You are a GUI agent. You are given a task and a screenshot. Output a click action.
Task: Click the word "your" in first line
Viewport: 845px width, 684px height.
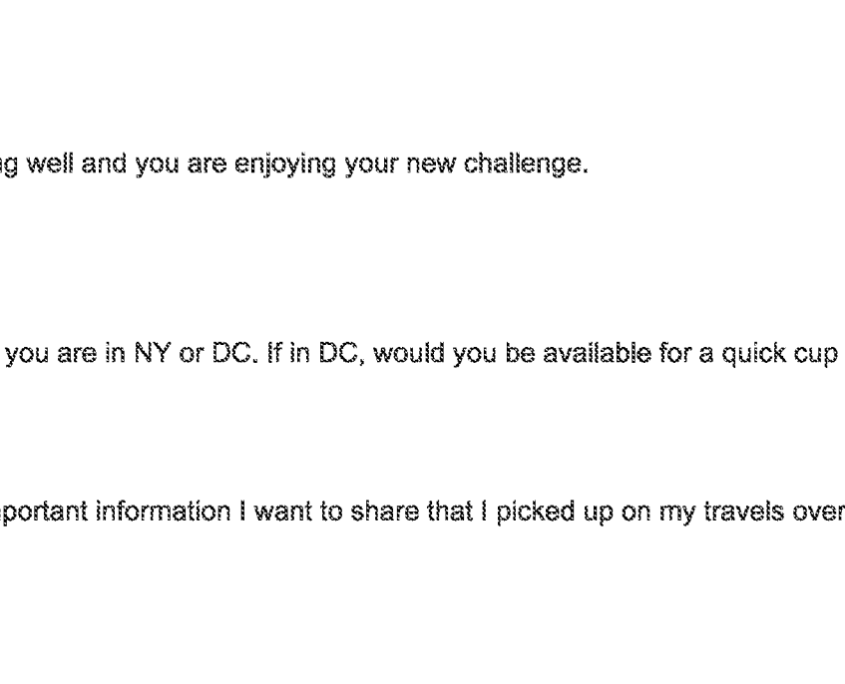pyautogui.click(x=371, y=166)
